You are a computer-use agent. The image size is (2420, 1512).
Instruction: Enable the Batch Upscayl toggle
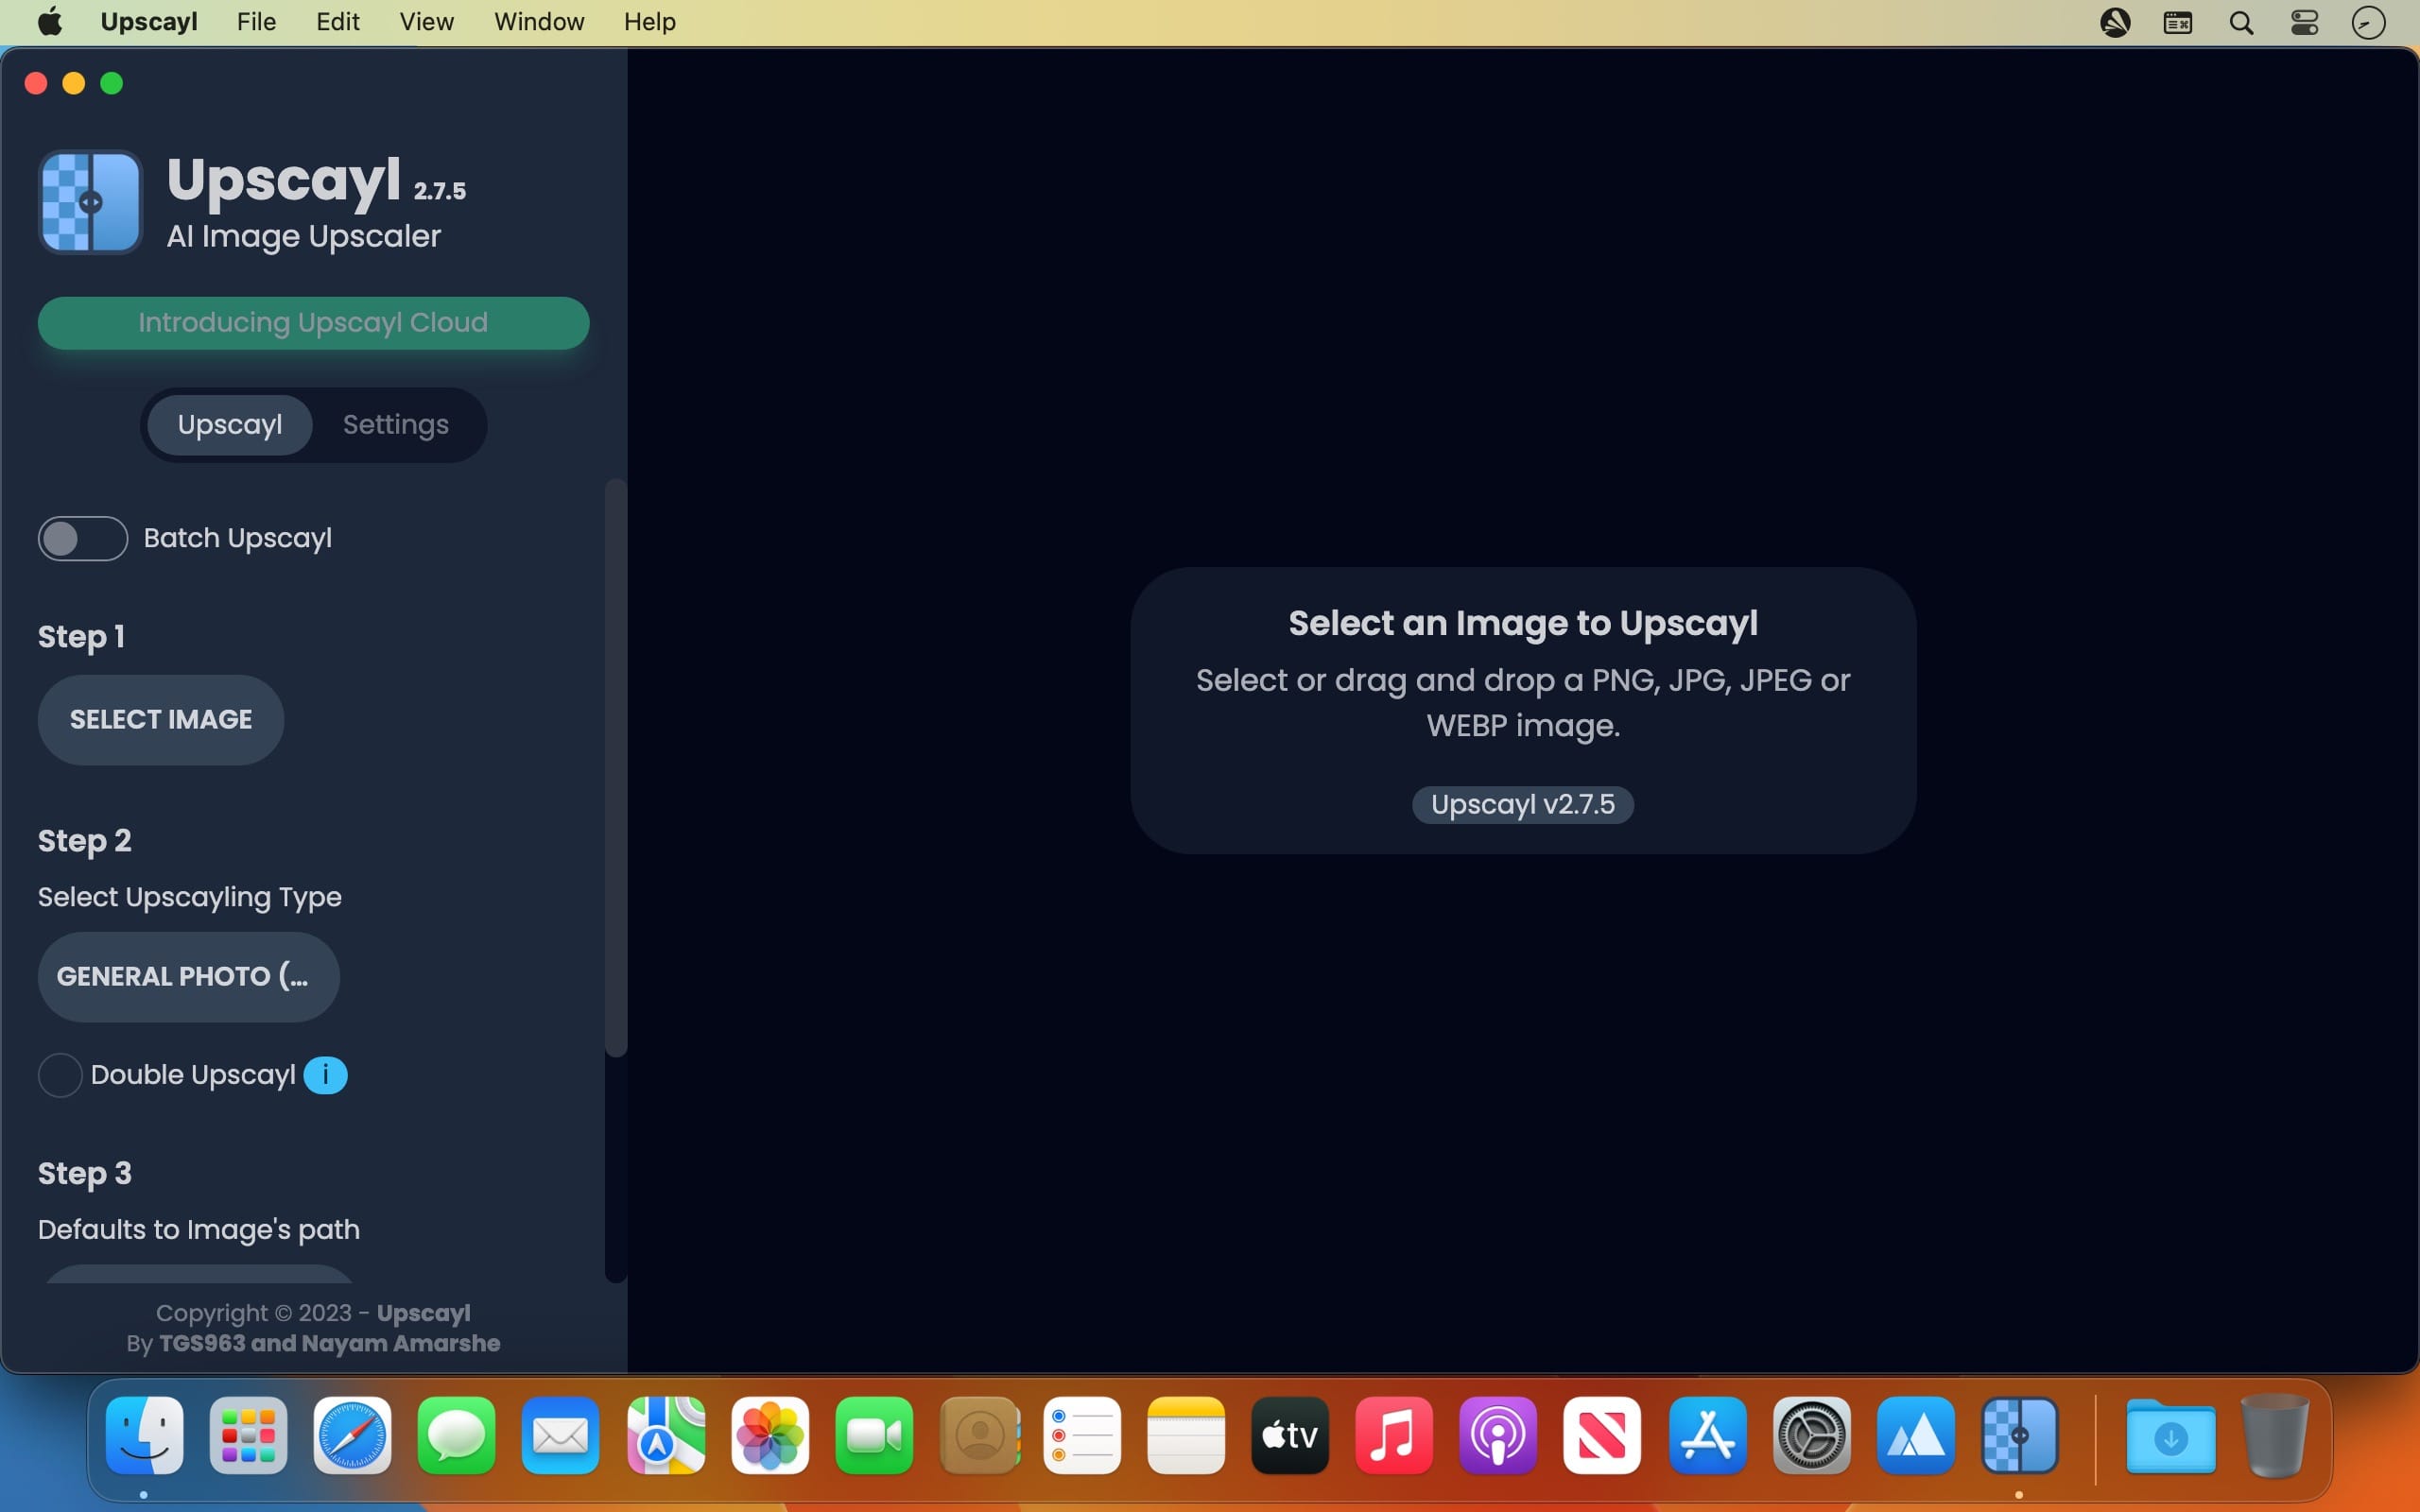83,538
